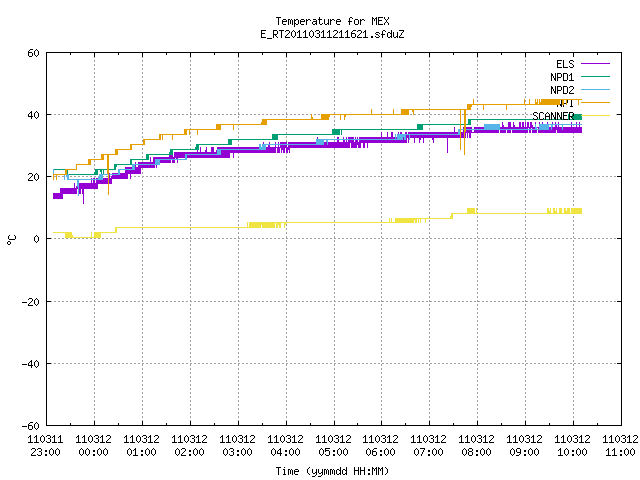
Task: Click the y-axis value -60
Action: coord(31,427)
